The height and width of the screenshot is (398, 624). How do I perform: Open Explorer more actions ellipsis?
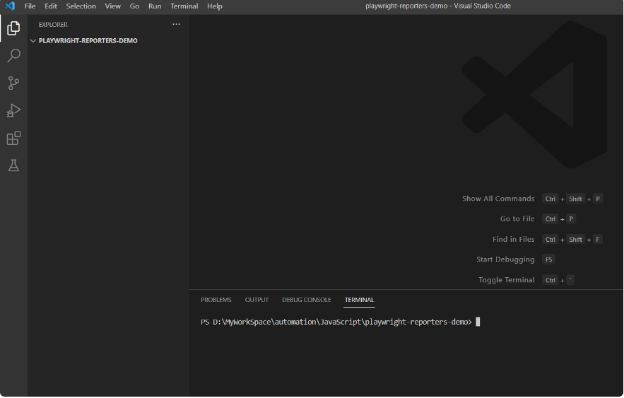coord(176,24)
